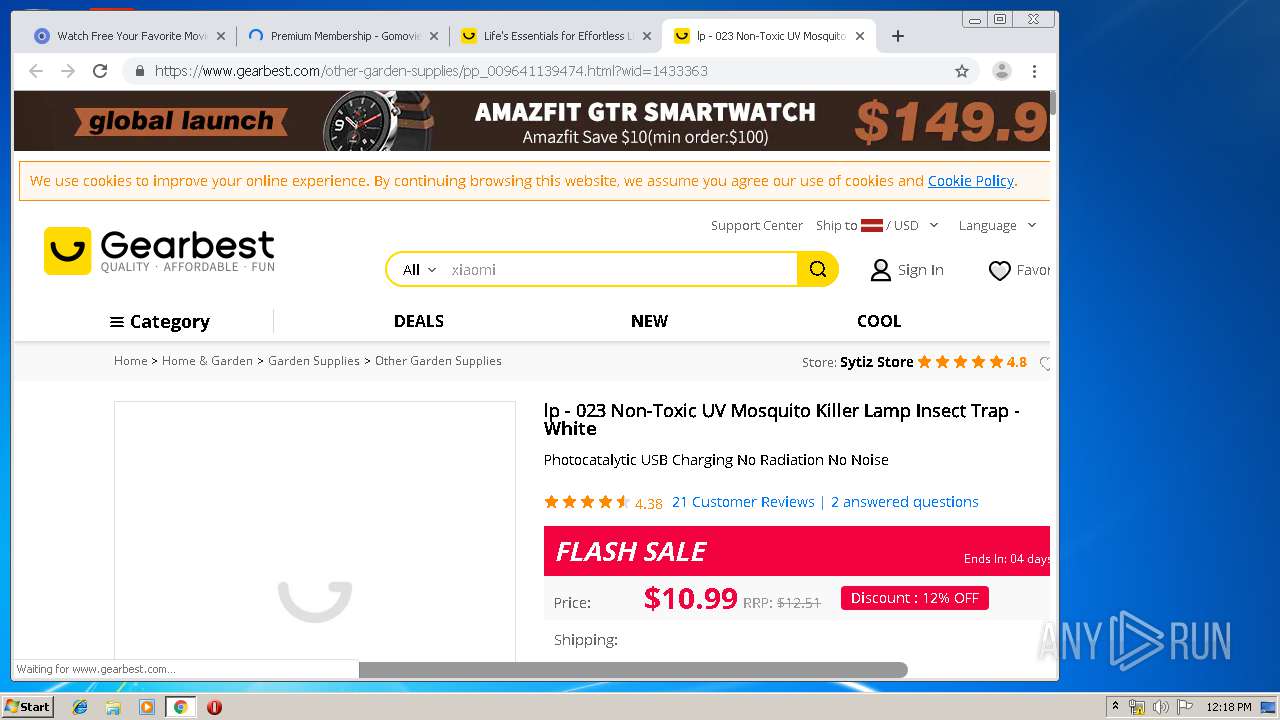Launch Internet Explorer from the taskbar

80,707
